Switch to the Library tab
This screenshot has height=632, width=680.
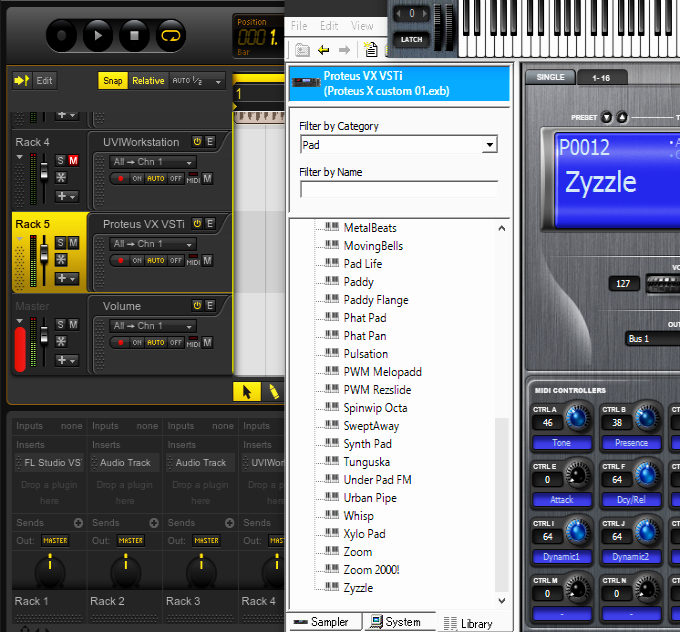tap(469, 624)
